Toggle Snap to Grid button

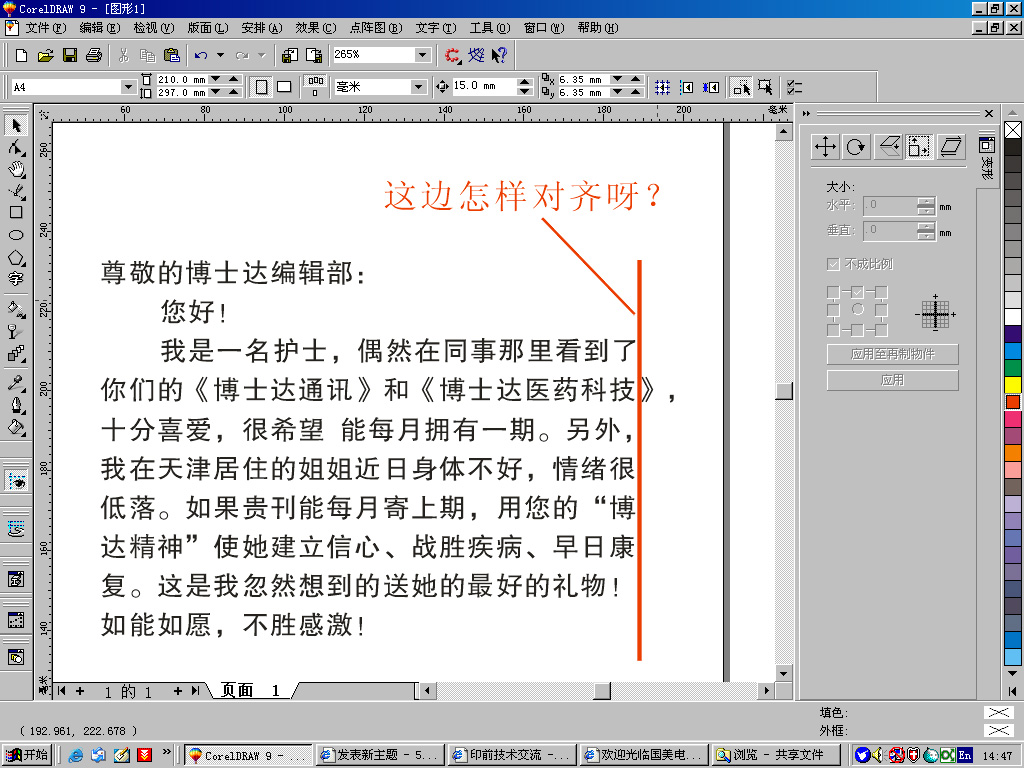click(x=663, y=87)
